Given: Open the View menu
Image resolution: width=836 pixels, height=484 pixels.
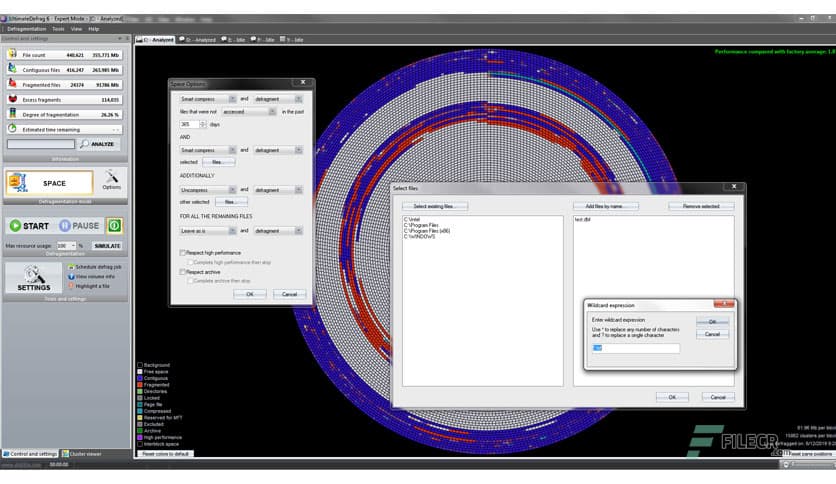Looking at the screenshot, I should pyautogui.click(x=76, y=29).
